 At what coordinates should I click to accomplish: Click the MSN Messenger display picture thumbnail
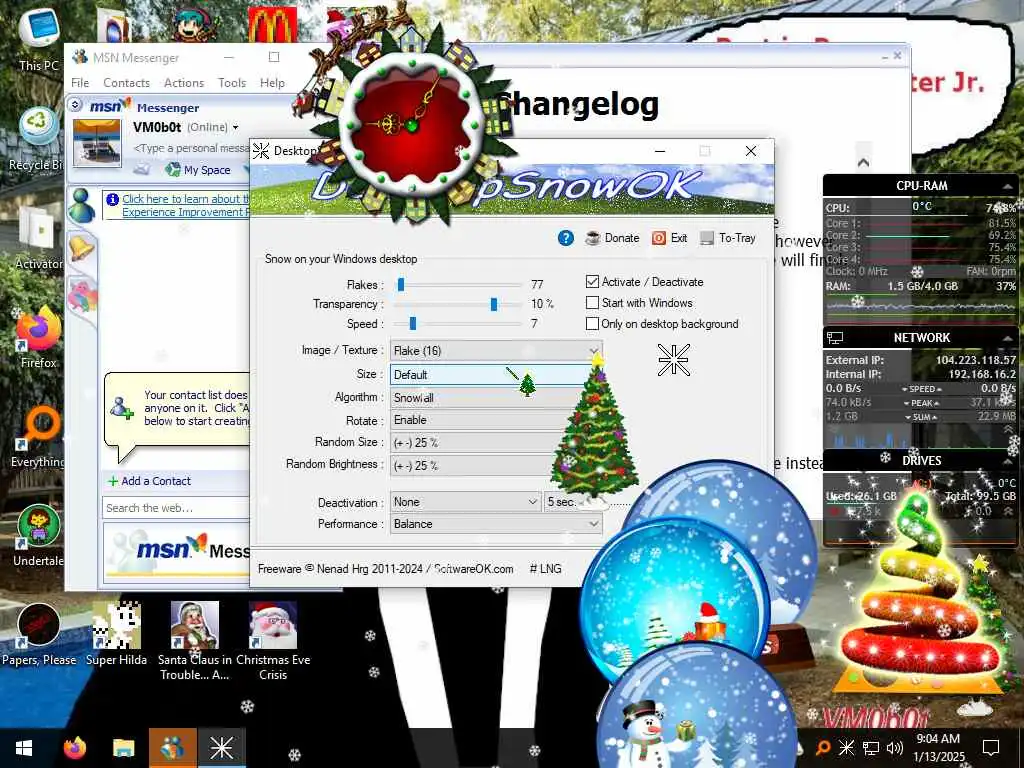97,144
